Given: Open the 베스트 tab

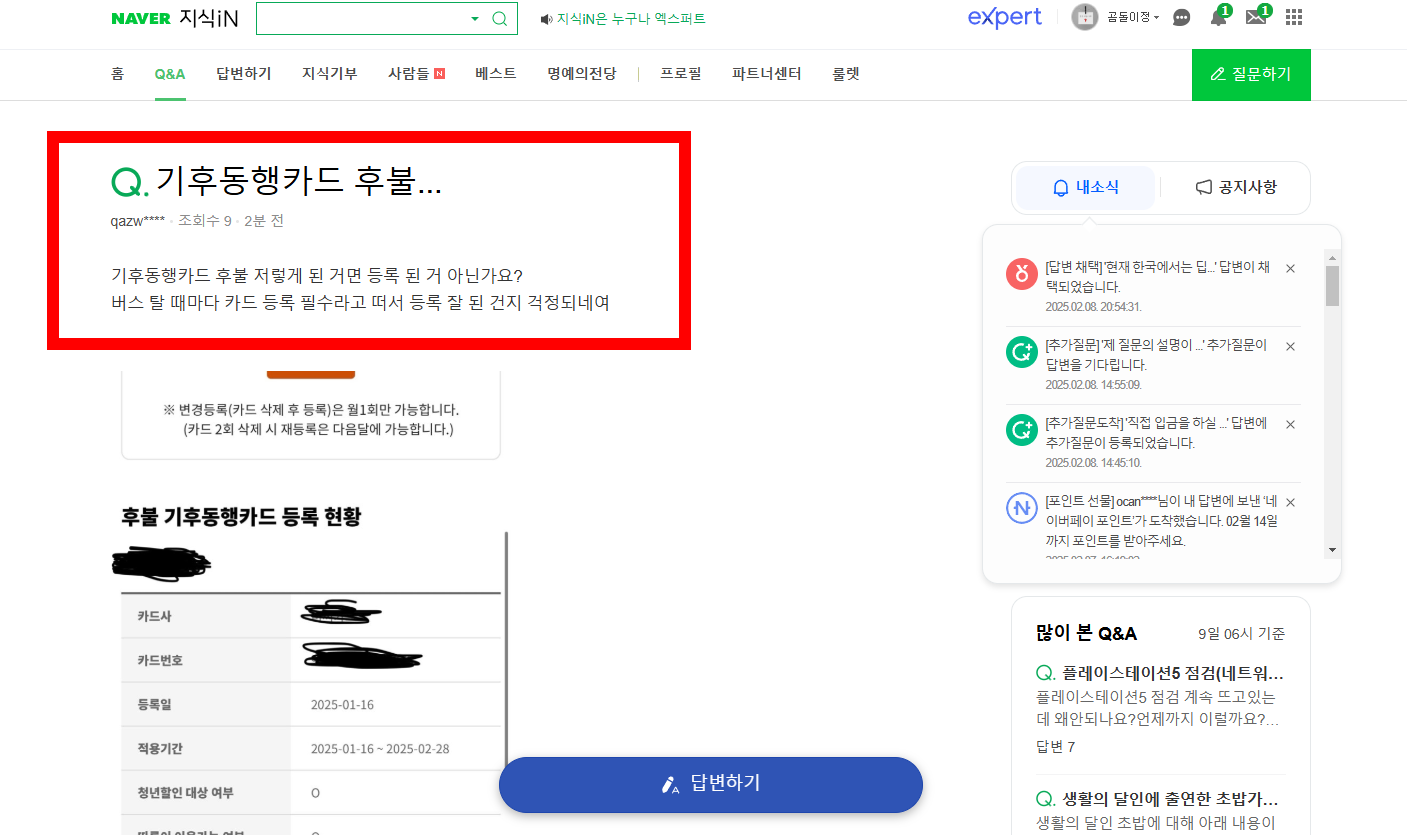Looking at the screenshot, I should [x=496, y=74].
